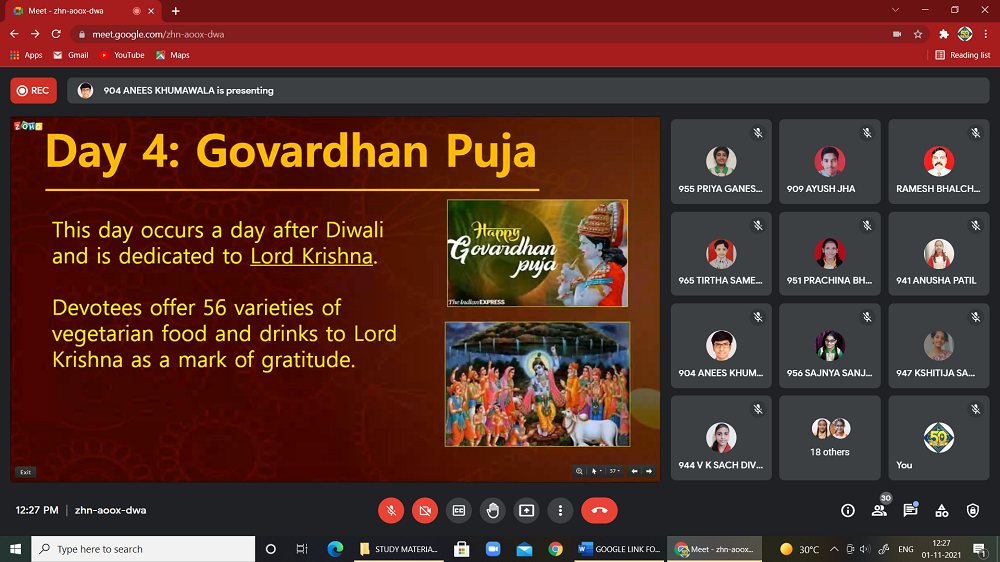Screen dimensions: 1000x562
Task: Show everyone in the participants panel
Action: 879,510
